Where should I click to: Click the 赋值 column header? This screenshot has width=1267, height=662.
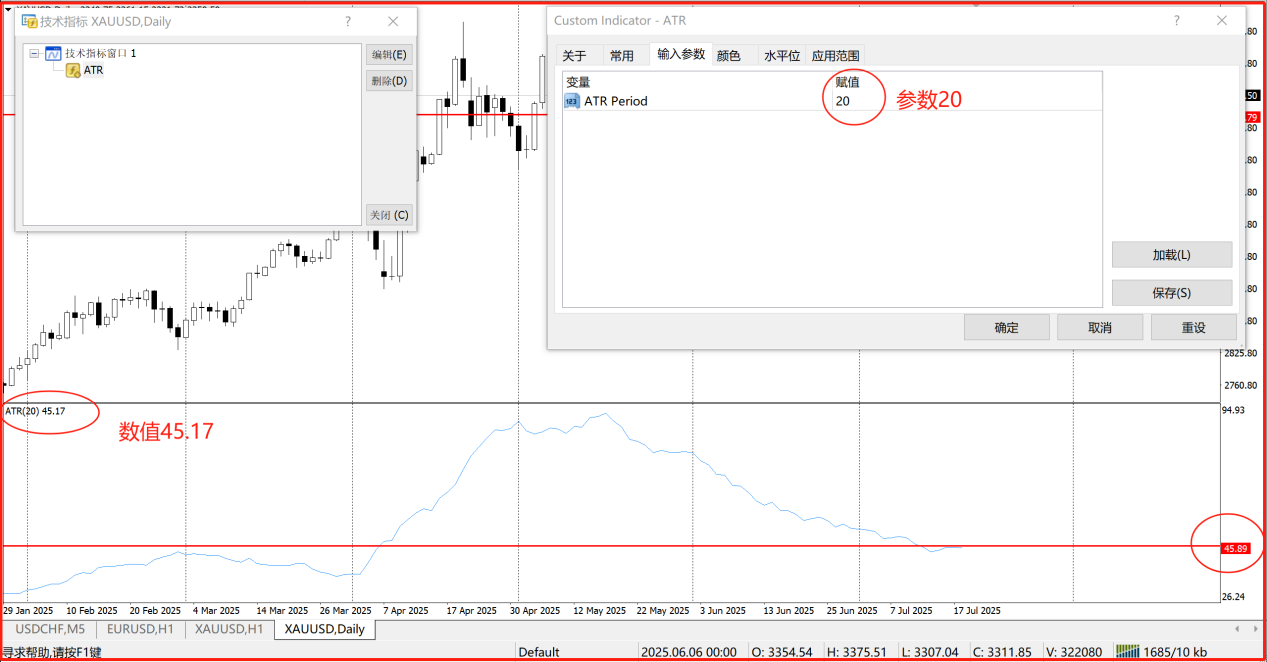point(847,82)
